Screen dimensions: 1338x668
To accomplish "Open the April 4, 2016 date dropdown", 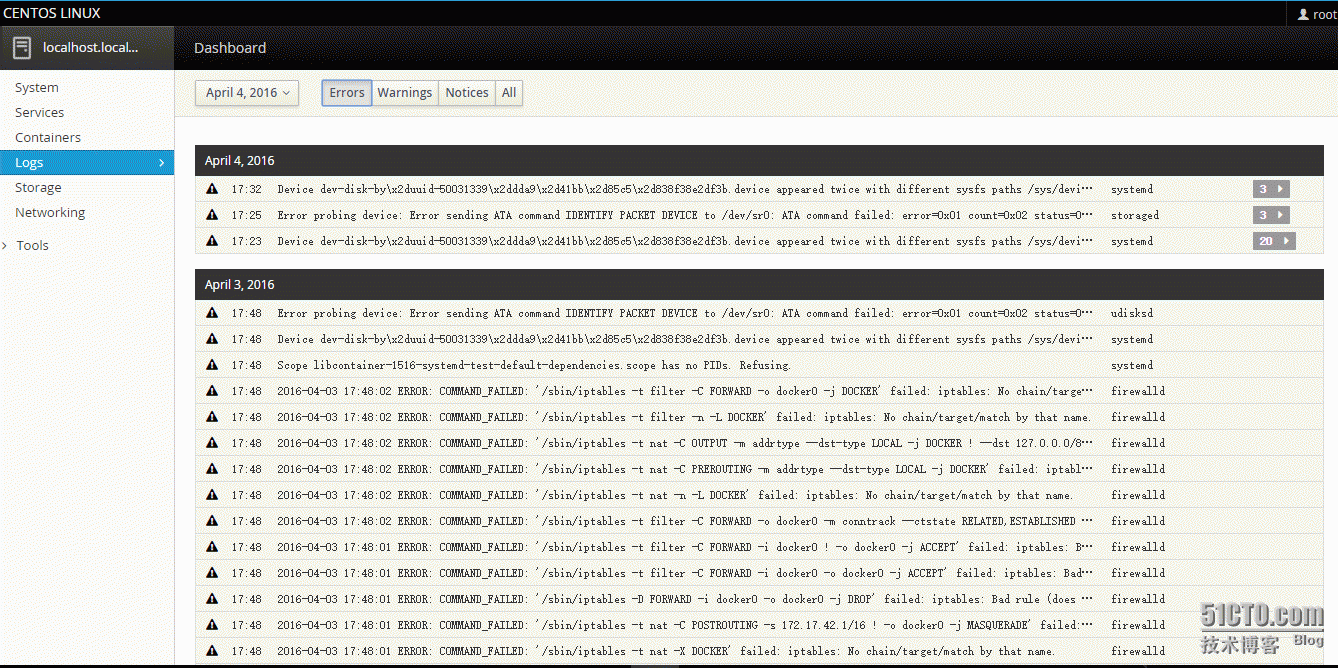I will [x=247, y=93].
